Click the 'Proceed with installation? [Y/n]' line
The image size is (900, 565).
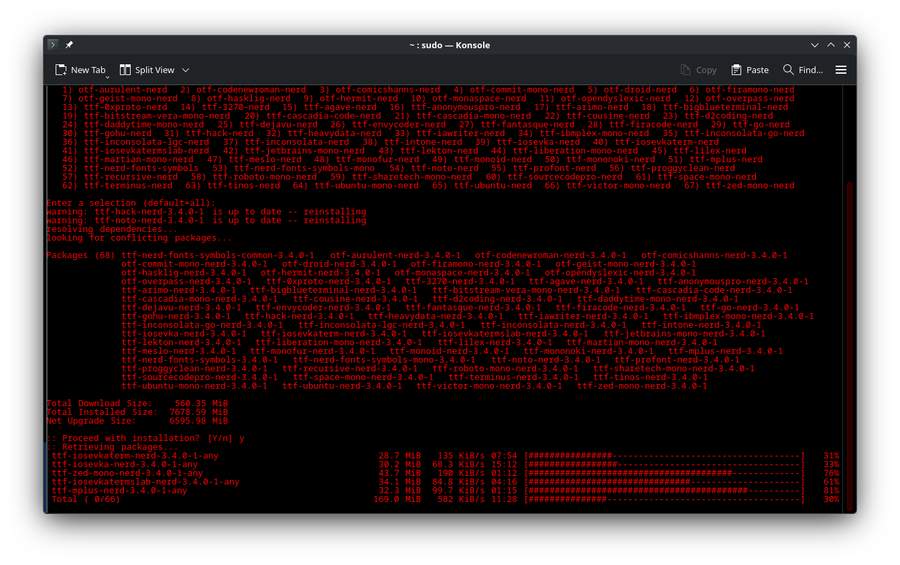146,438
